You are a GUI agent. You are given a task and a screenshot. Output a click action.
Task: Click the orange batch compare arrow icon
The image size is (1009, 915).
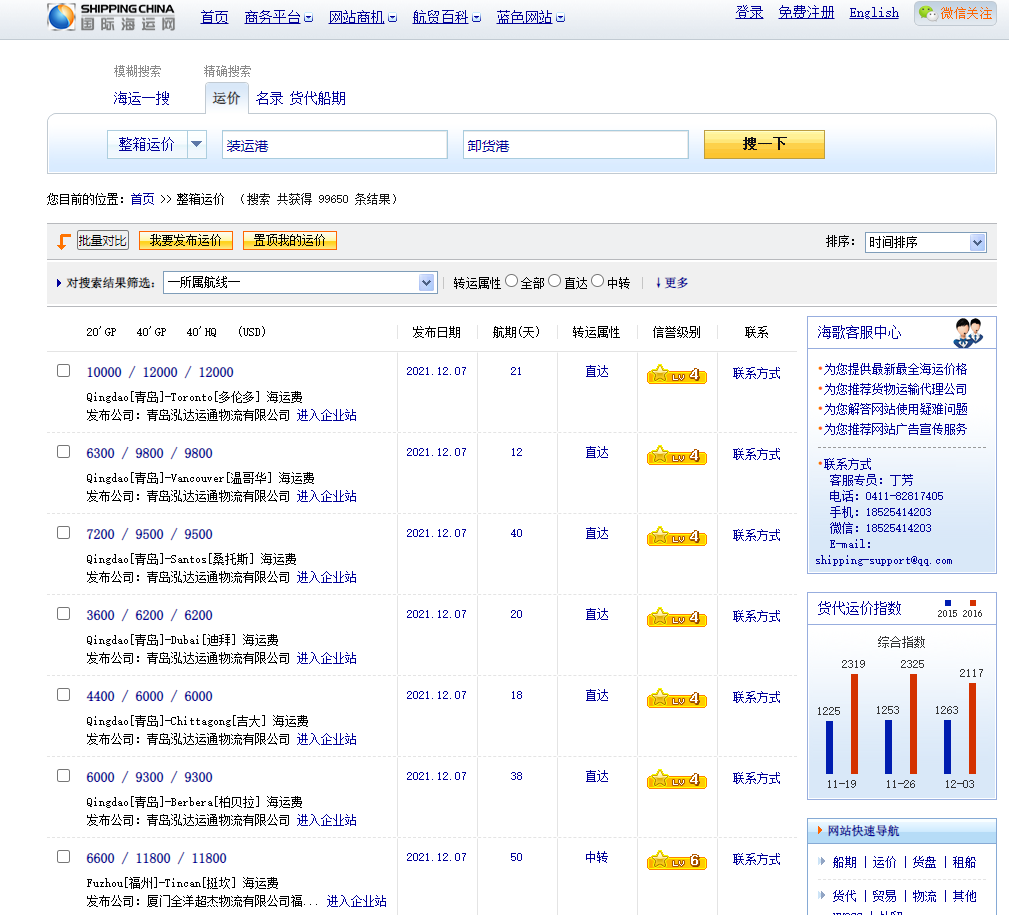64,241
